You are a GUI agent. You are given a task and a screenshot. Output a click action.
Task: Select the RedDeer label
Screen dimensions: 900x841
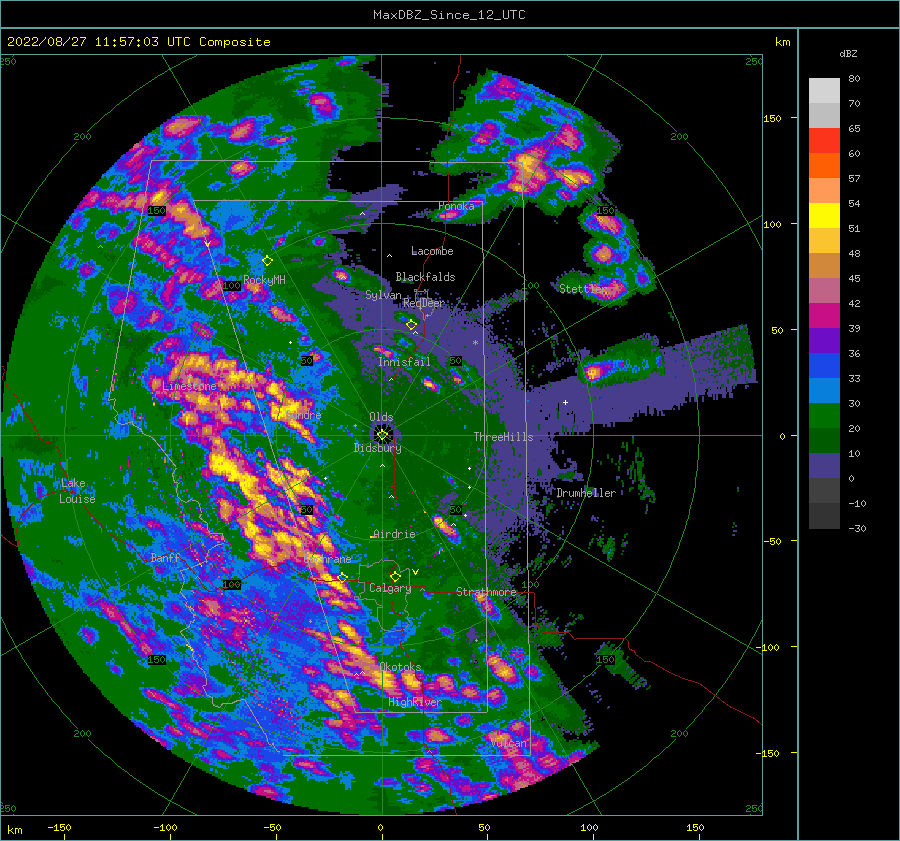coord(424,303)
